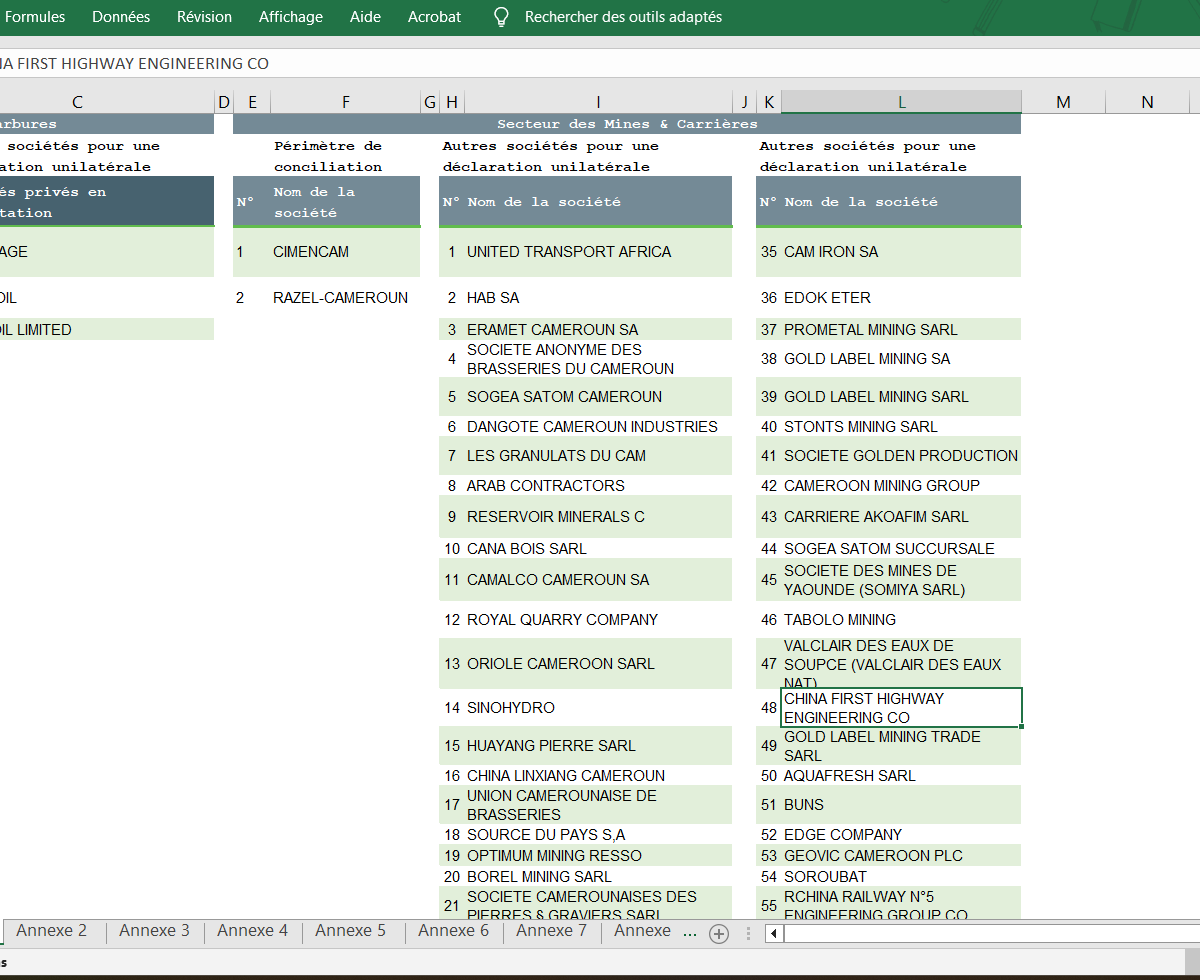Screen dimensions: 1200x980
Task: Select column F header
Action: [346, 102]
